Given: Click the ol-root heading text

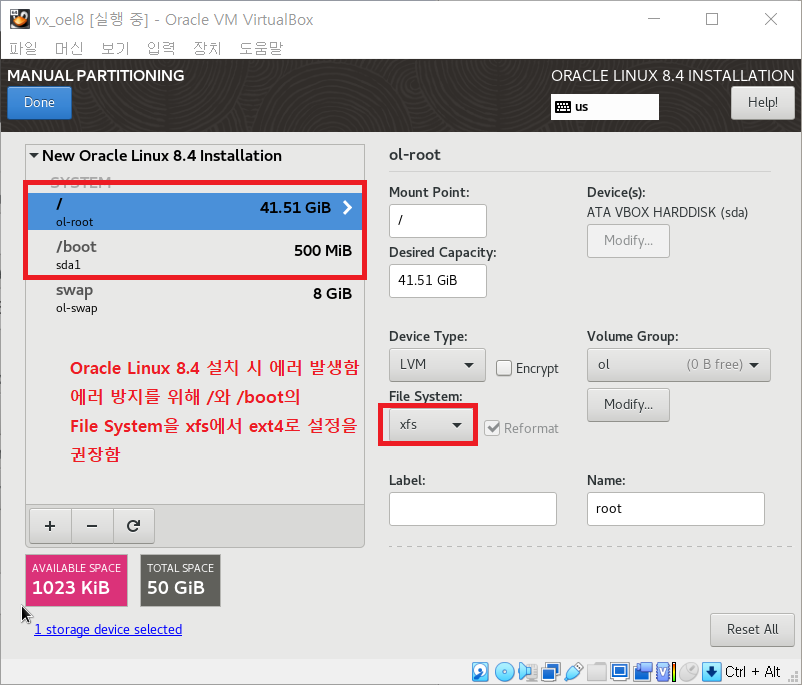Looking at the screenshot, I should 415,154.
